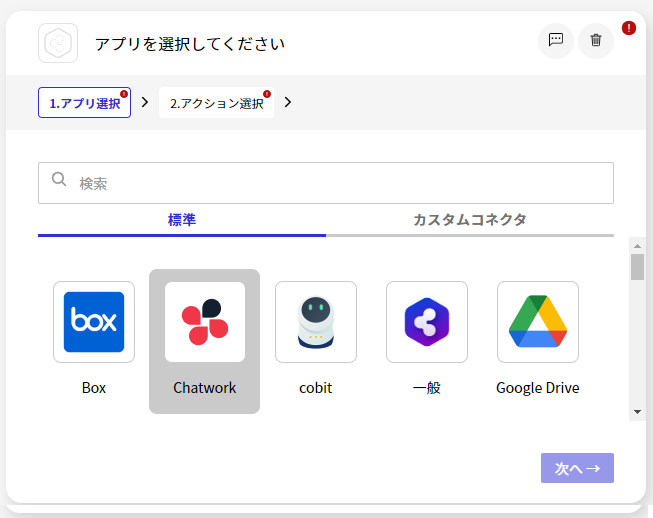Viewport: 653px width, 518px height.
Task: Switch to the 標準 tab
Action: [182, 221]
